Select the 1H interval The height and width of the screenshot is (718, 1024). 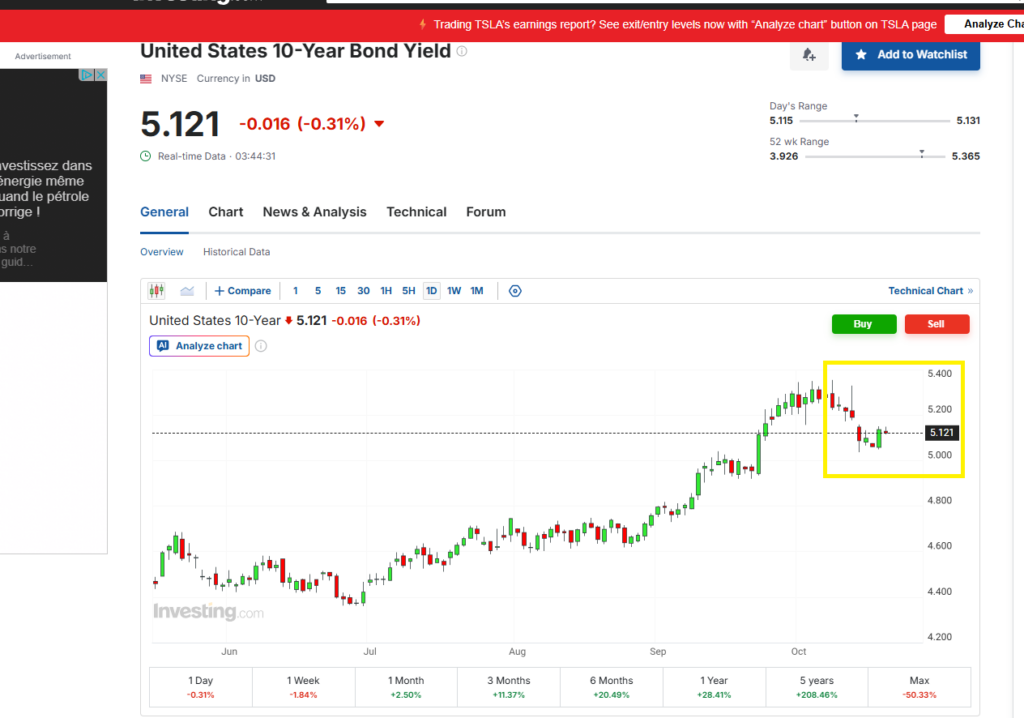pos(387,291)
